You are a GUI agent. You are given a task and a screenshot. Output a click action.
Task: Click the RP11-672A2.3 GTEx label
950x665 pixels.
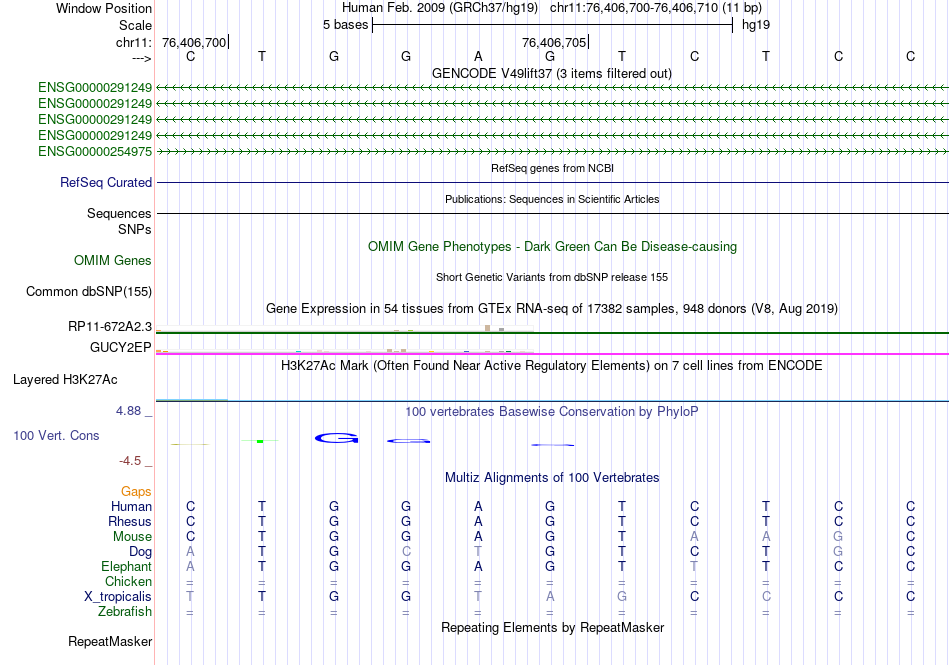click(x=110, y=326)
